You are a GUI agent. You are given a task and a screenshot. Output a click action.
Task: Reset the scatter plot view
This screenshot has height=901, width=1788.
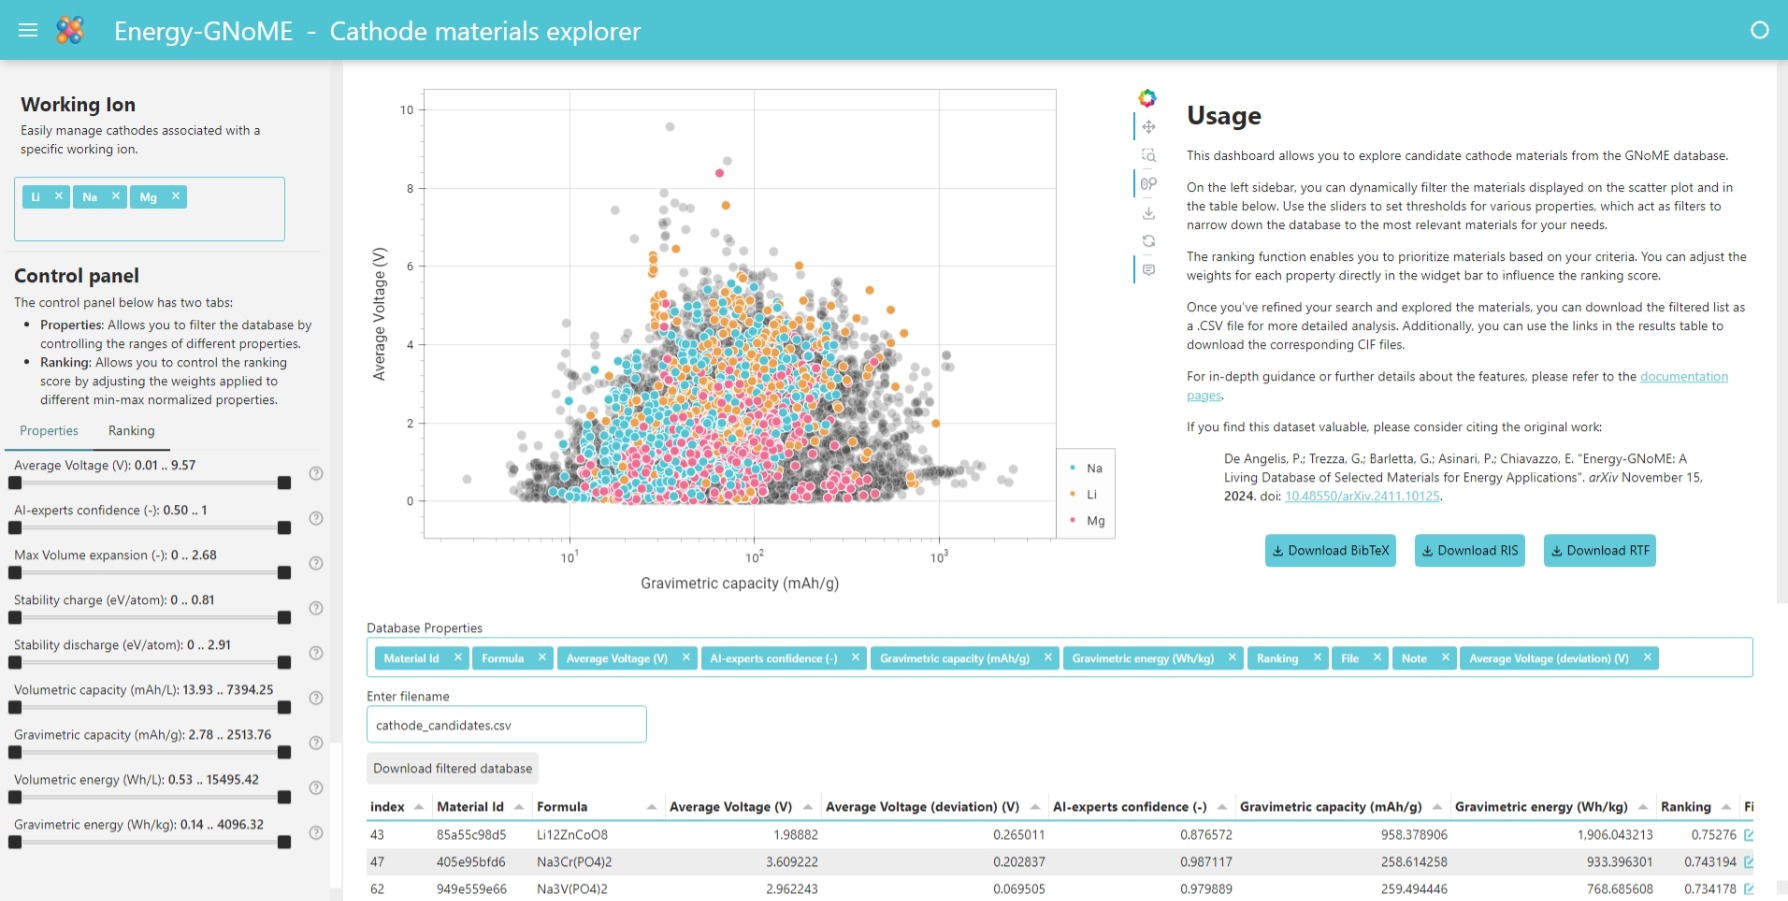1149,241
